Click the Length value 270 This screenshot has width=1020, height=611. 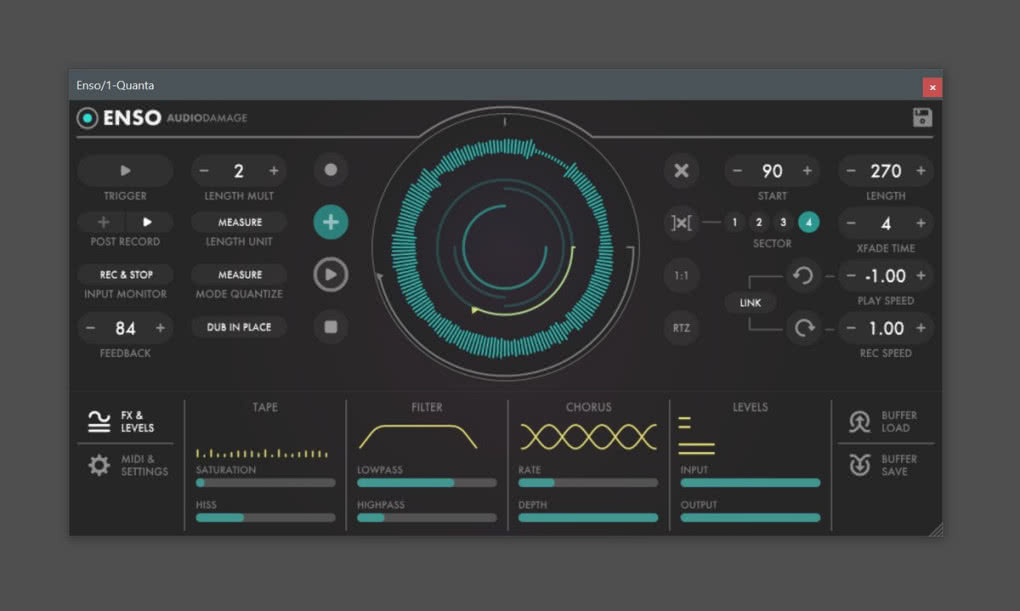click(886, 170)
